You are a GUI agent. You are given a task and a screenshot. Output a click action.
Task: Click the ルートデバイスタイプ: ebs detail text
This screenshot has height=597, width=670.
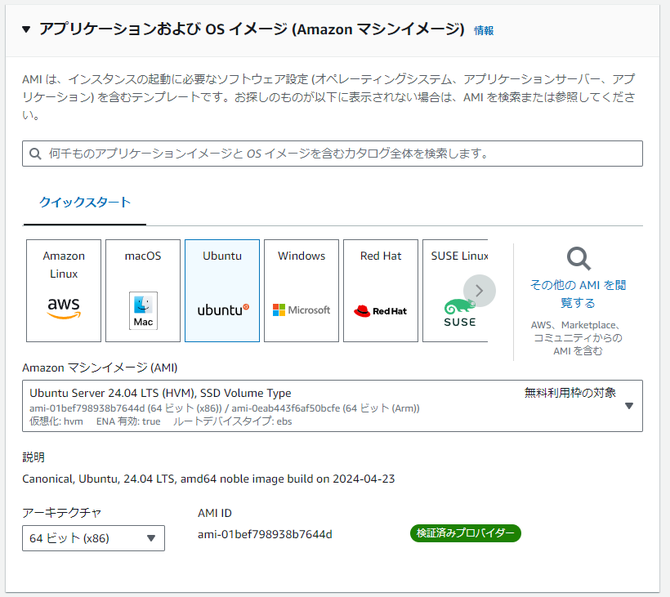coord(233,421)
